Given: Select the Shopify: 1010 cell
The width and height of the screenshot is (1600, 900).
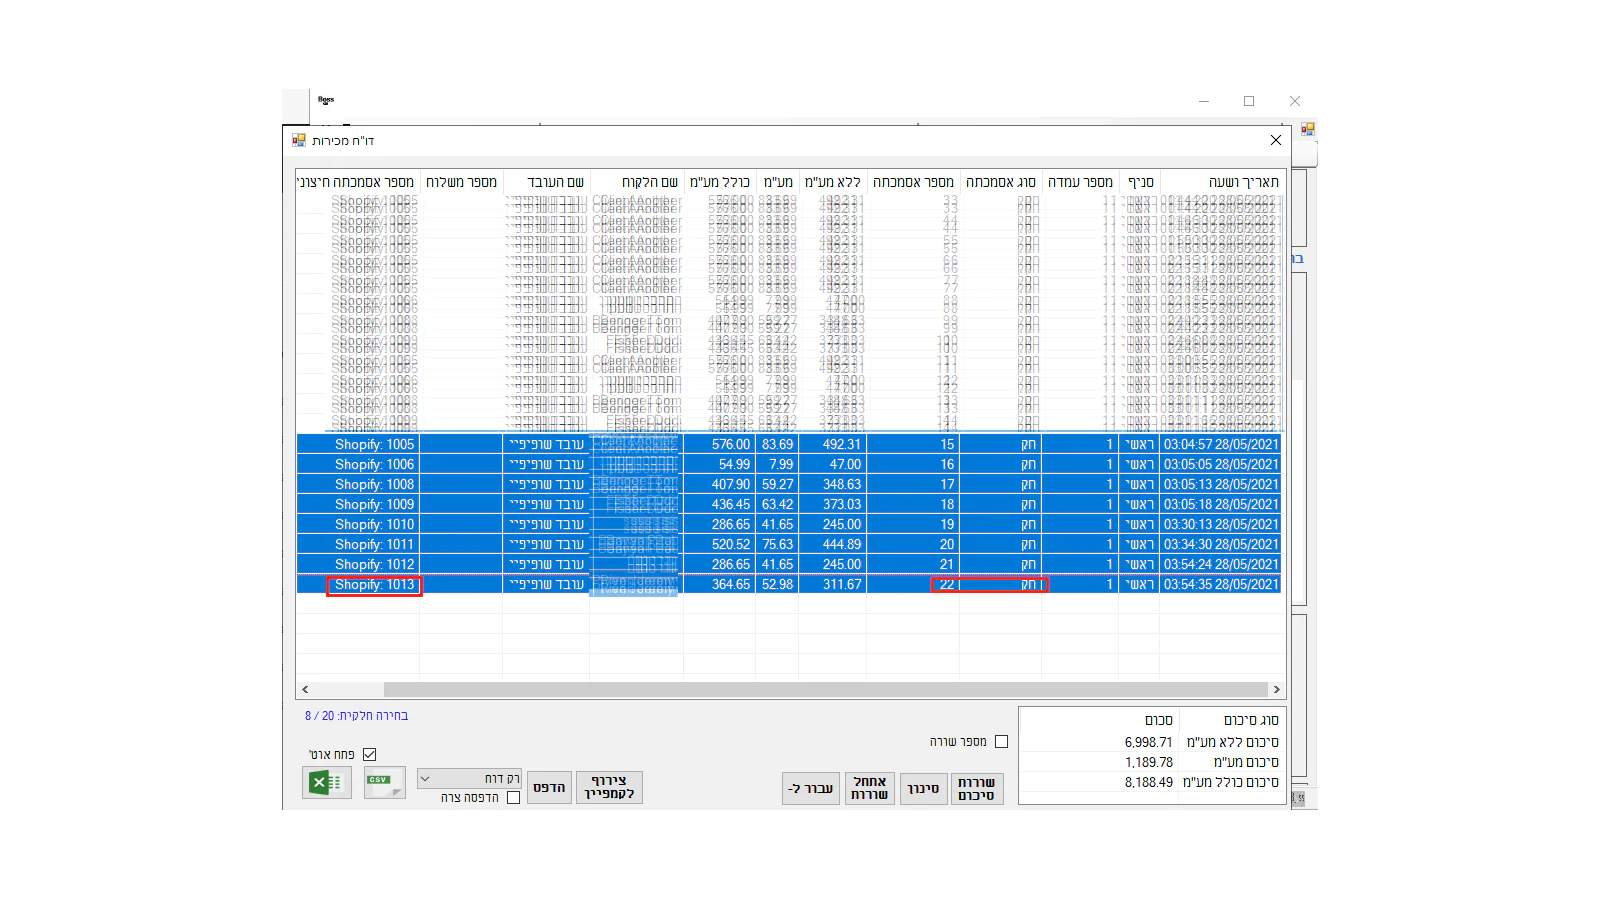Looking at the screenshot, I should tap(358, 524).
